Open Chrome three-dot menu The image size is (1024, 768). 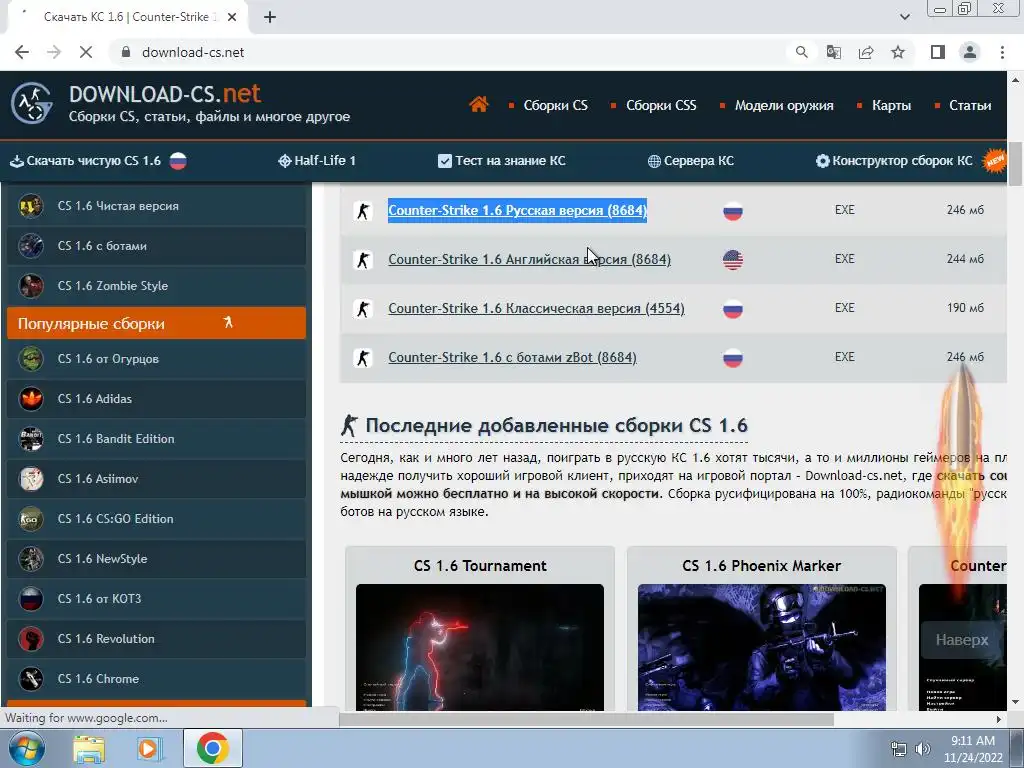(x=1002, y=52)
